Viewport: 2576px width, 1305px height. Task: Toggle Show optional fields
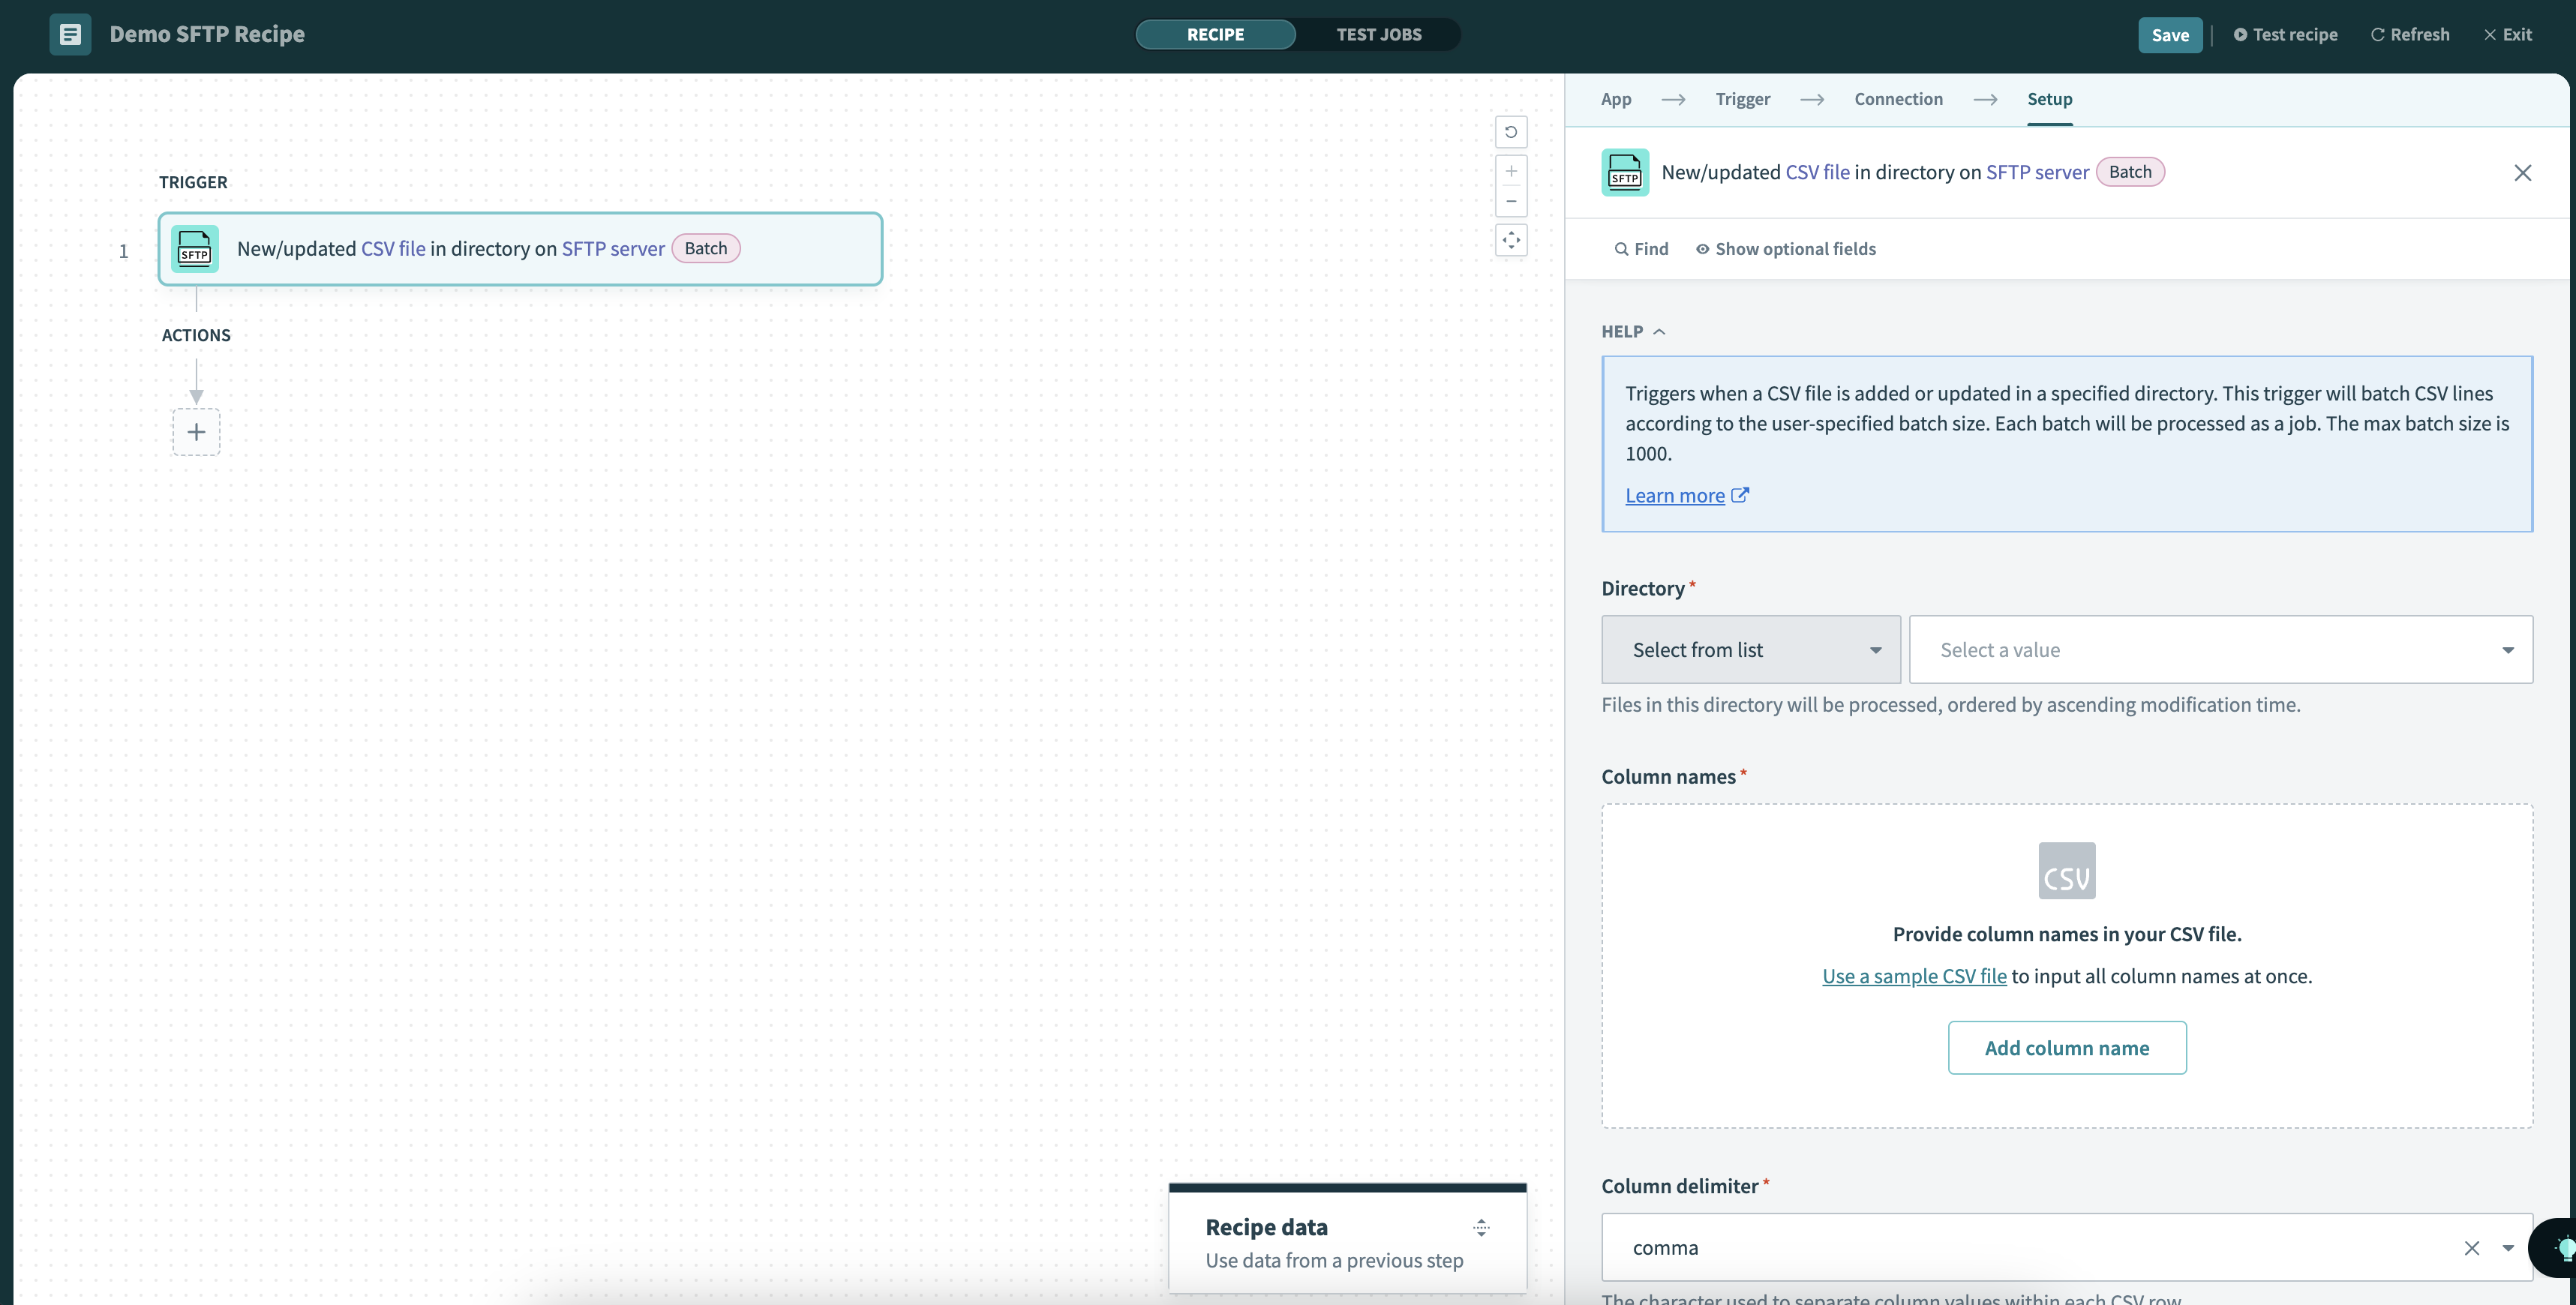[x=1785, y=249]
